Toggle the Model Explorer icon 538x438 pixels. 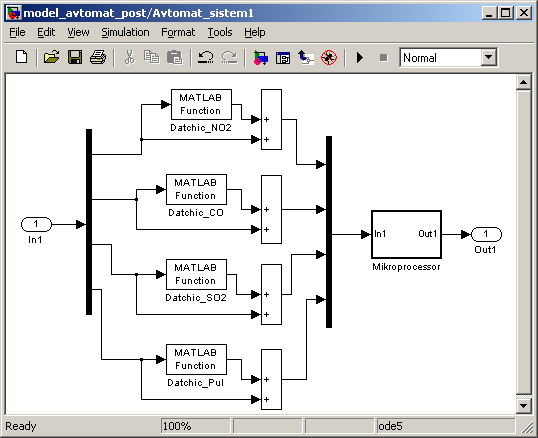tap(283, 58)
